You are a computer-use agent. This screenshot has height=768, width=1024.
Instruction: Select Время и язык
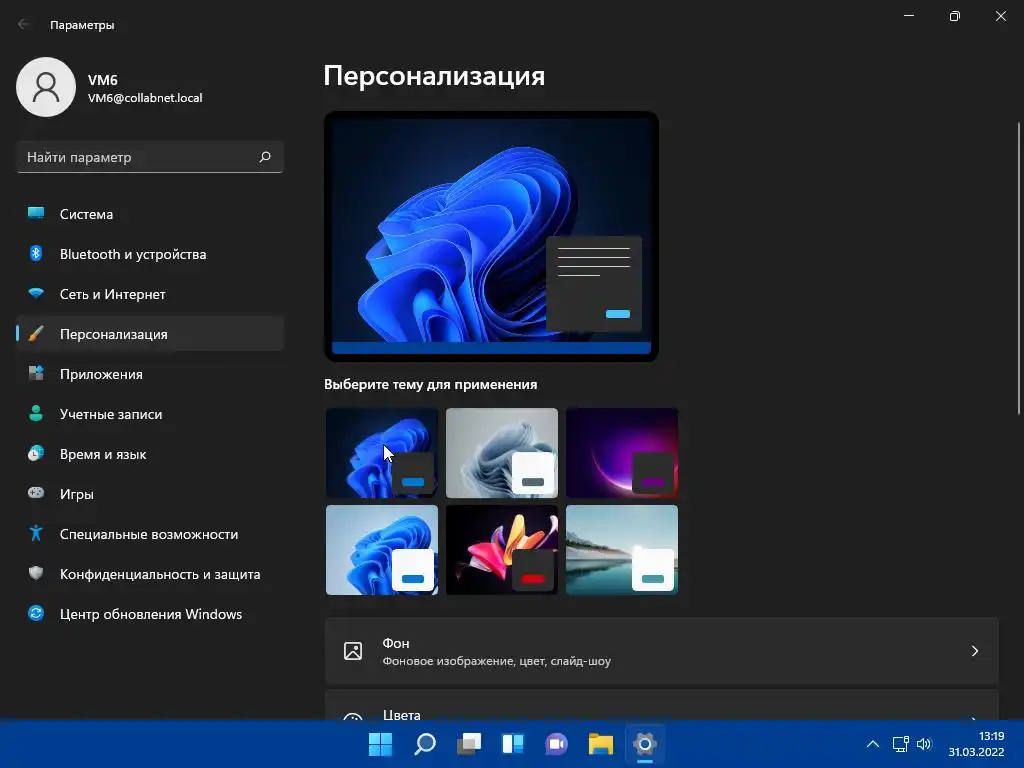150,454
